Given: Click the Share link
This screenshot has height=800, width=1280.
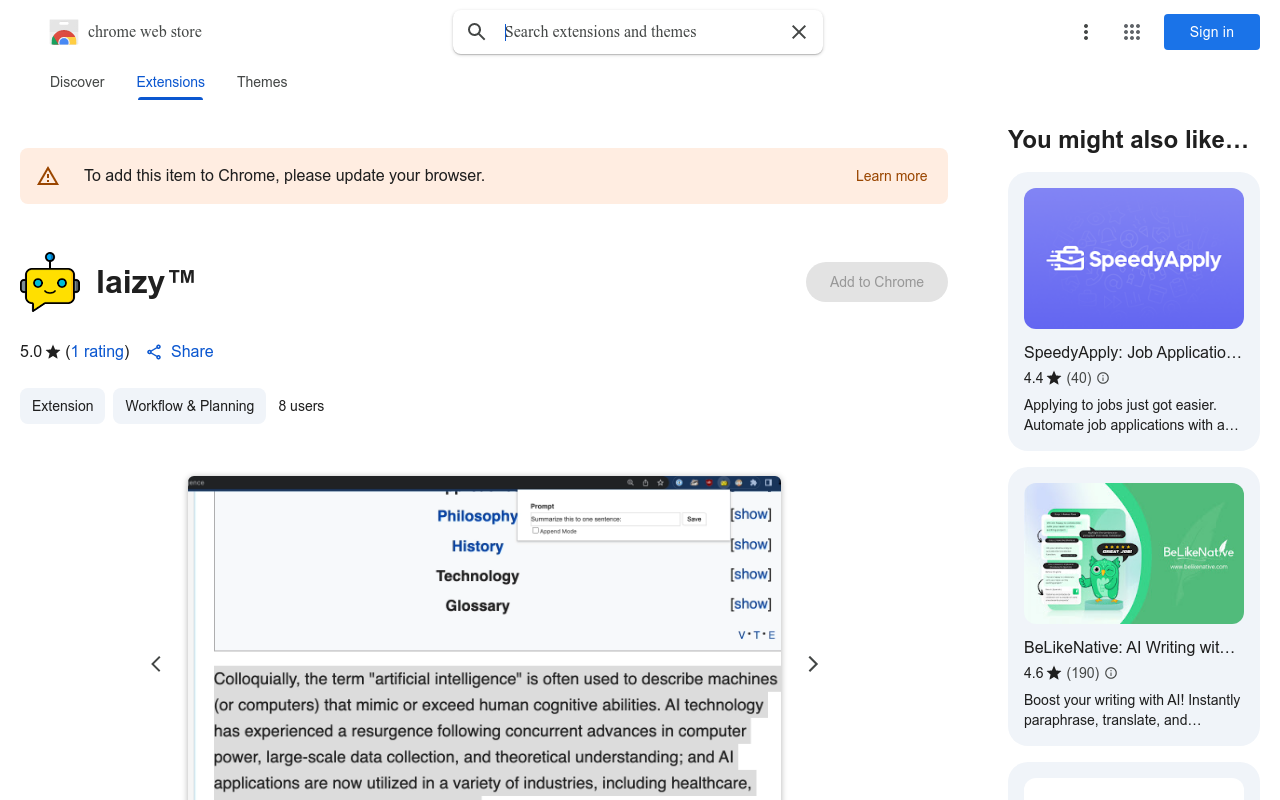Looking at the screenshot, I should pos(180,351).
